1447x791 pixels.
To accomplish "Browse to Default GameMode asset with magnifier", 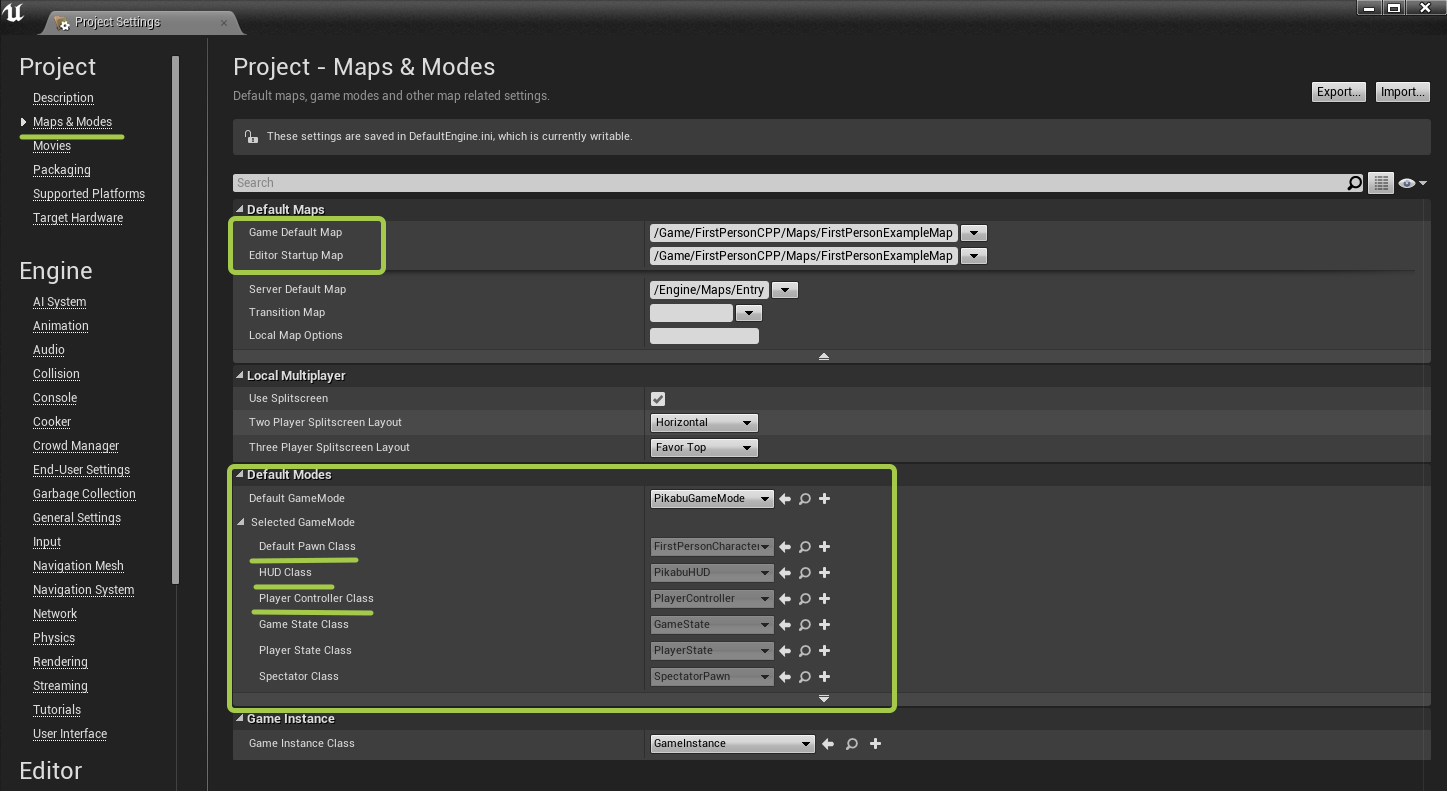I will (x=804, y=499).
